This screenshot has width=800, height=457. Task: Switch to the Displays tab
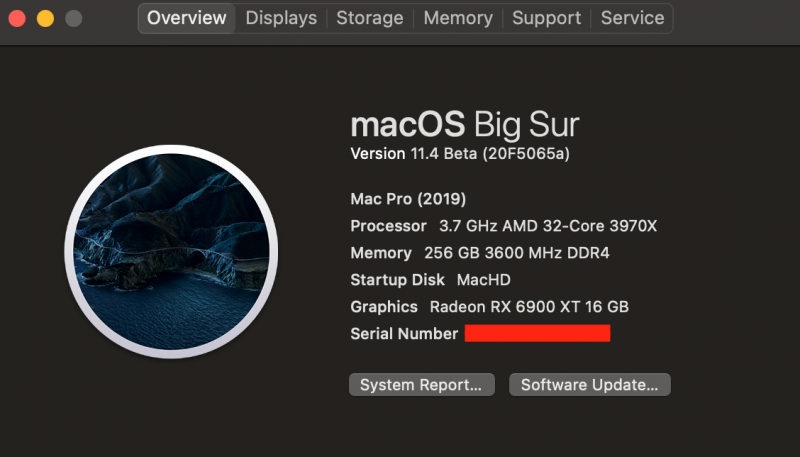tap(281, 18)
